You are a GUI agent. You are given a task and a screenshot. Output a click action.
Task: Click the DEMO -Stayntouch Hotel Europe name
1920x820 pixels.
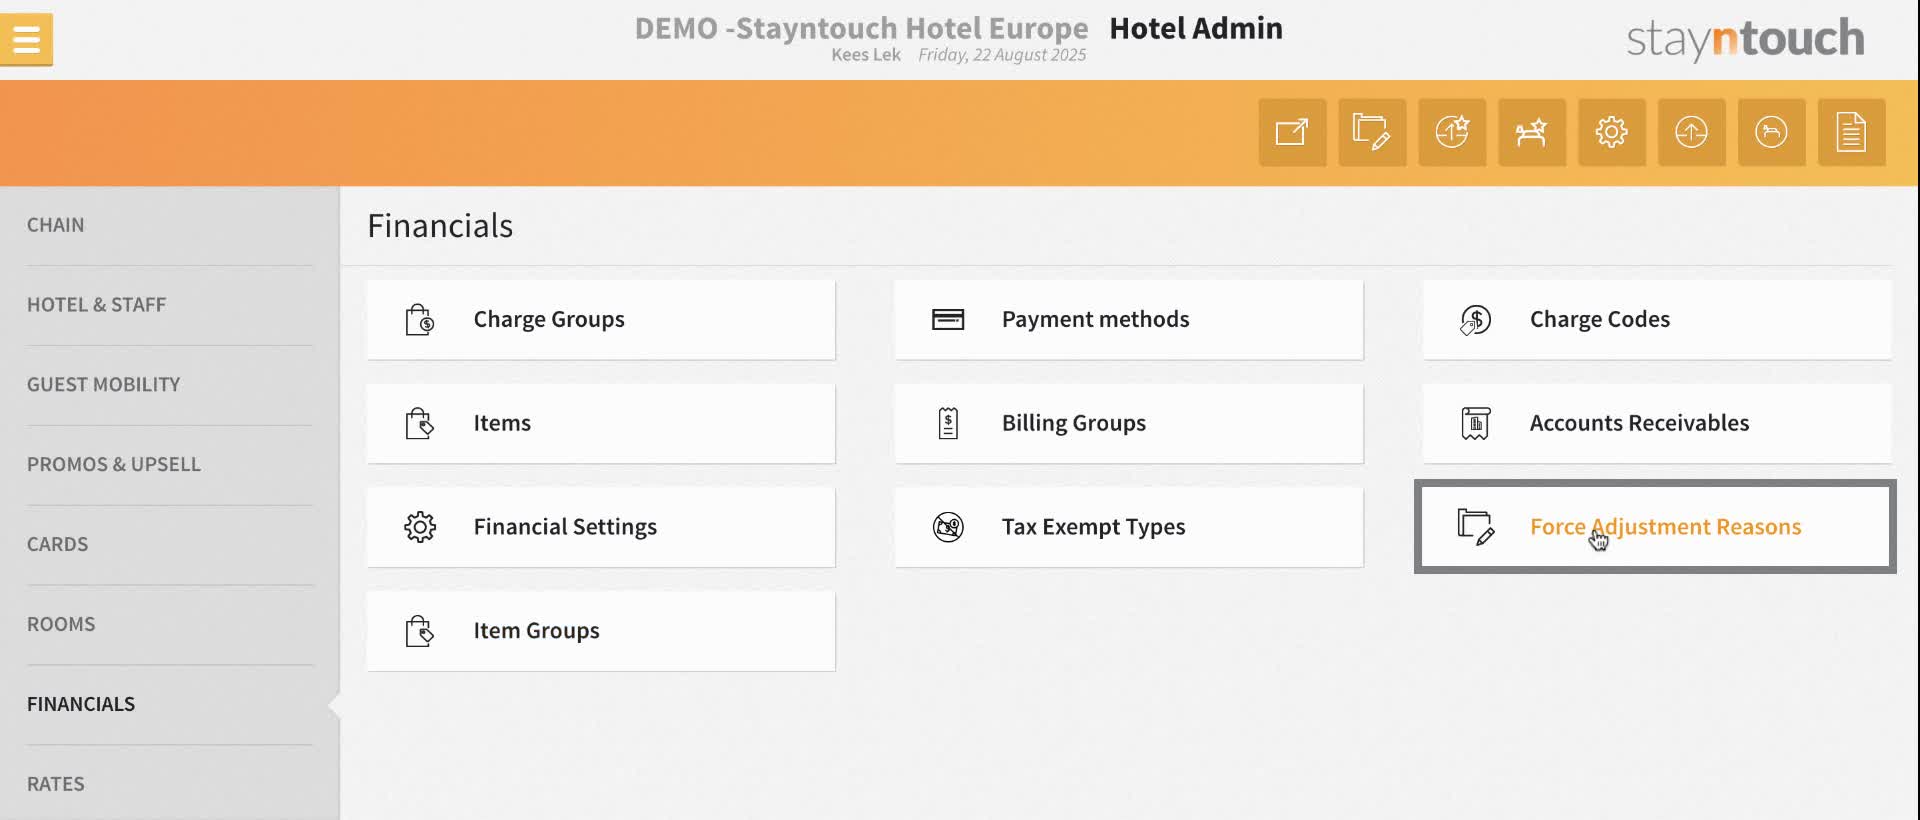click(x=861, y=28)
